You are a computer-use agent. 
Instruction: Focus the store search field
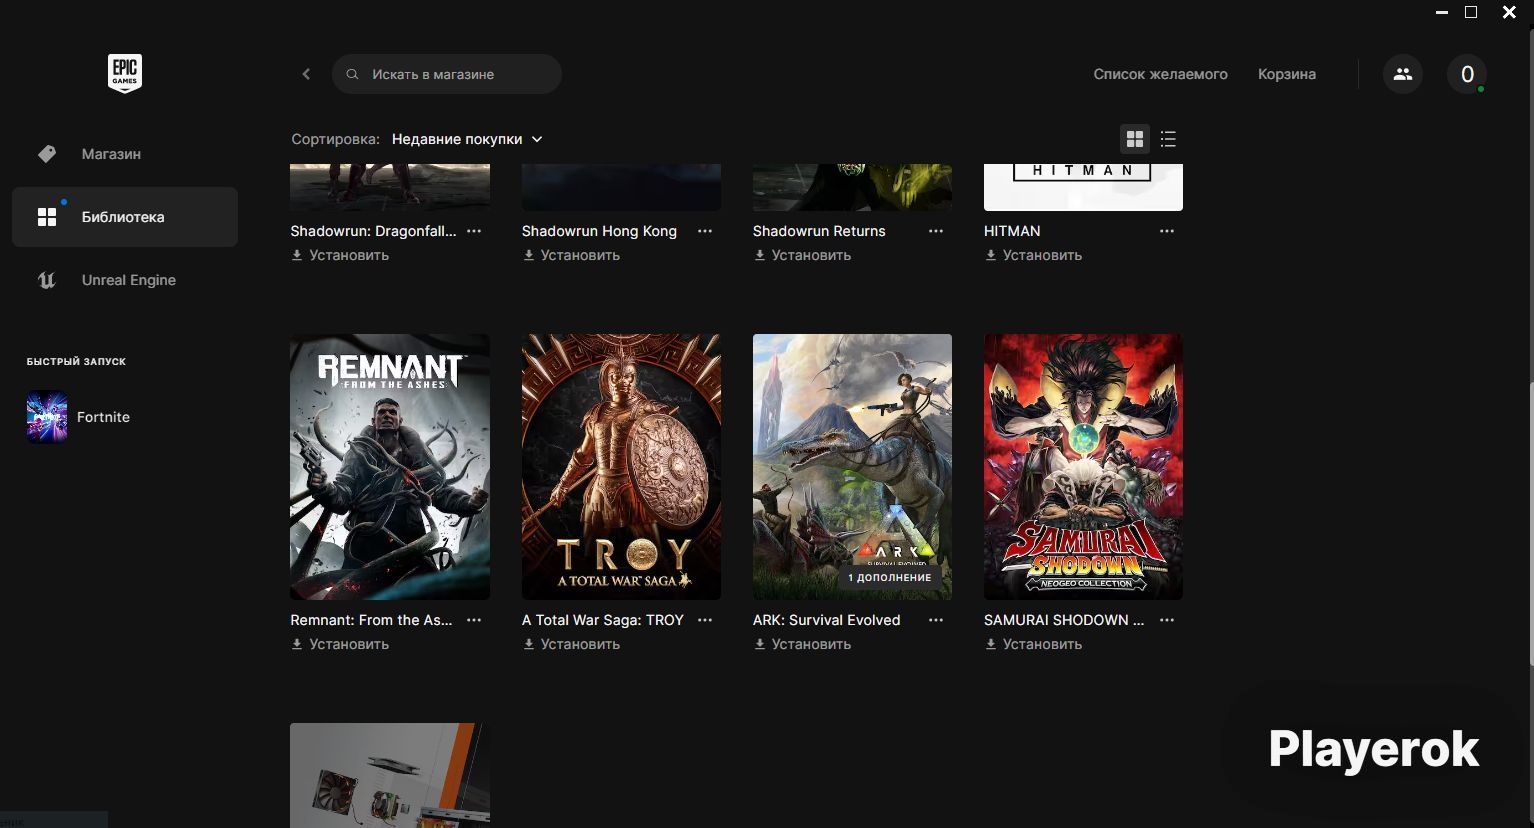pos(447,74)
